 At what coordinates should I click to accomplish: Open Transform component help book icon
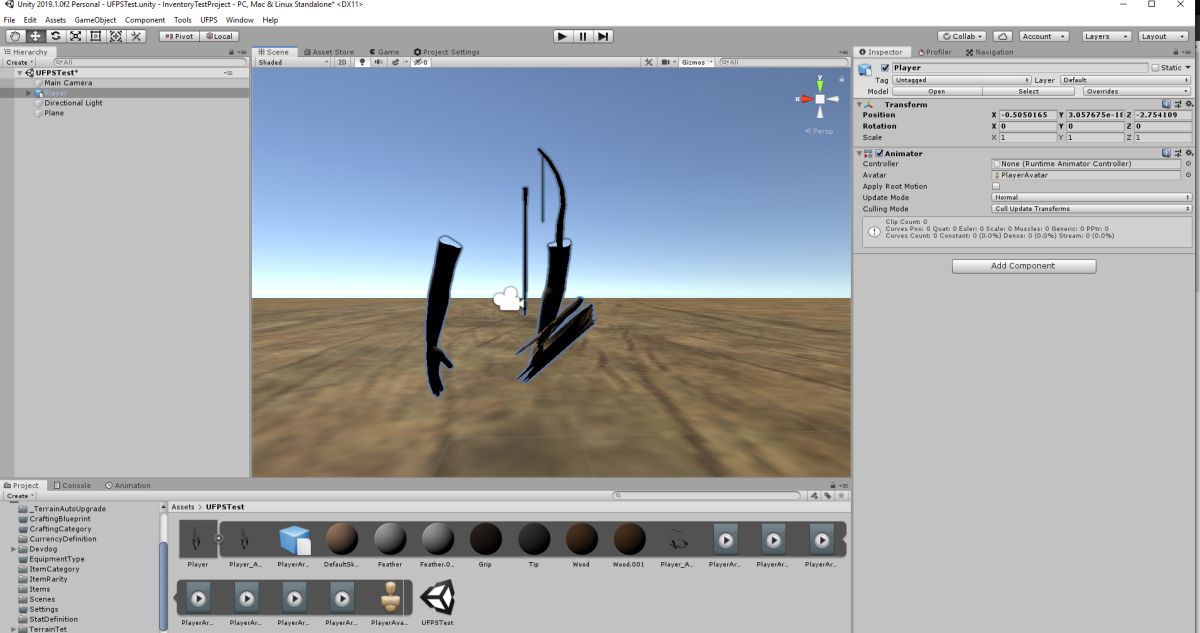[x=1167, y=104]
